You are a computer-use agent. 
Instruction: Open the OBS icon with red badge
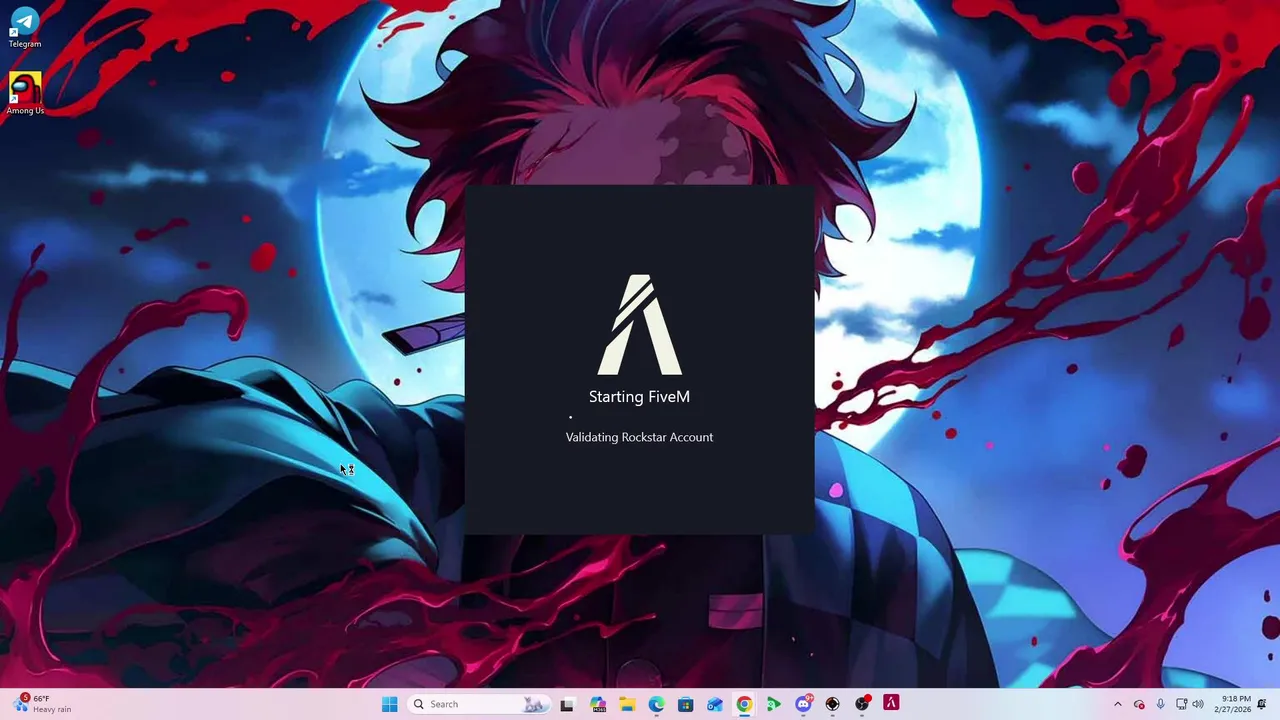coord(862,704)
